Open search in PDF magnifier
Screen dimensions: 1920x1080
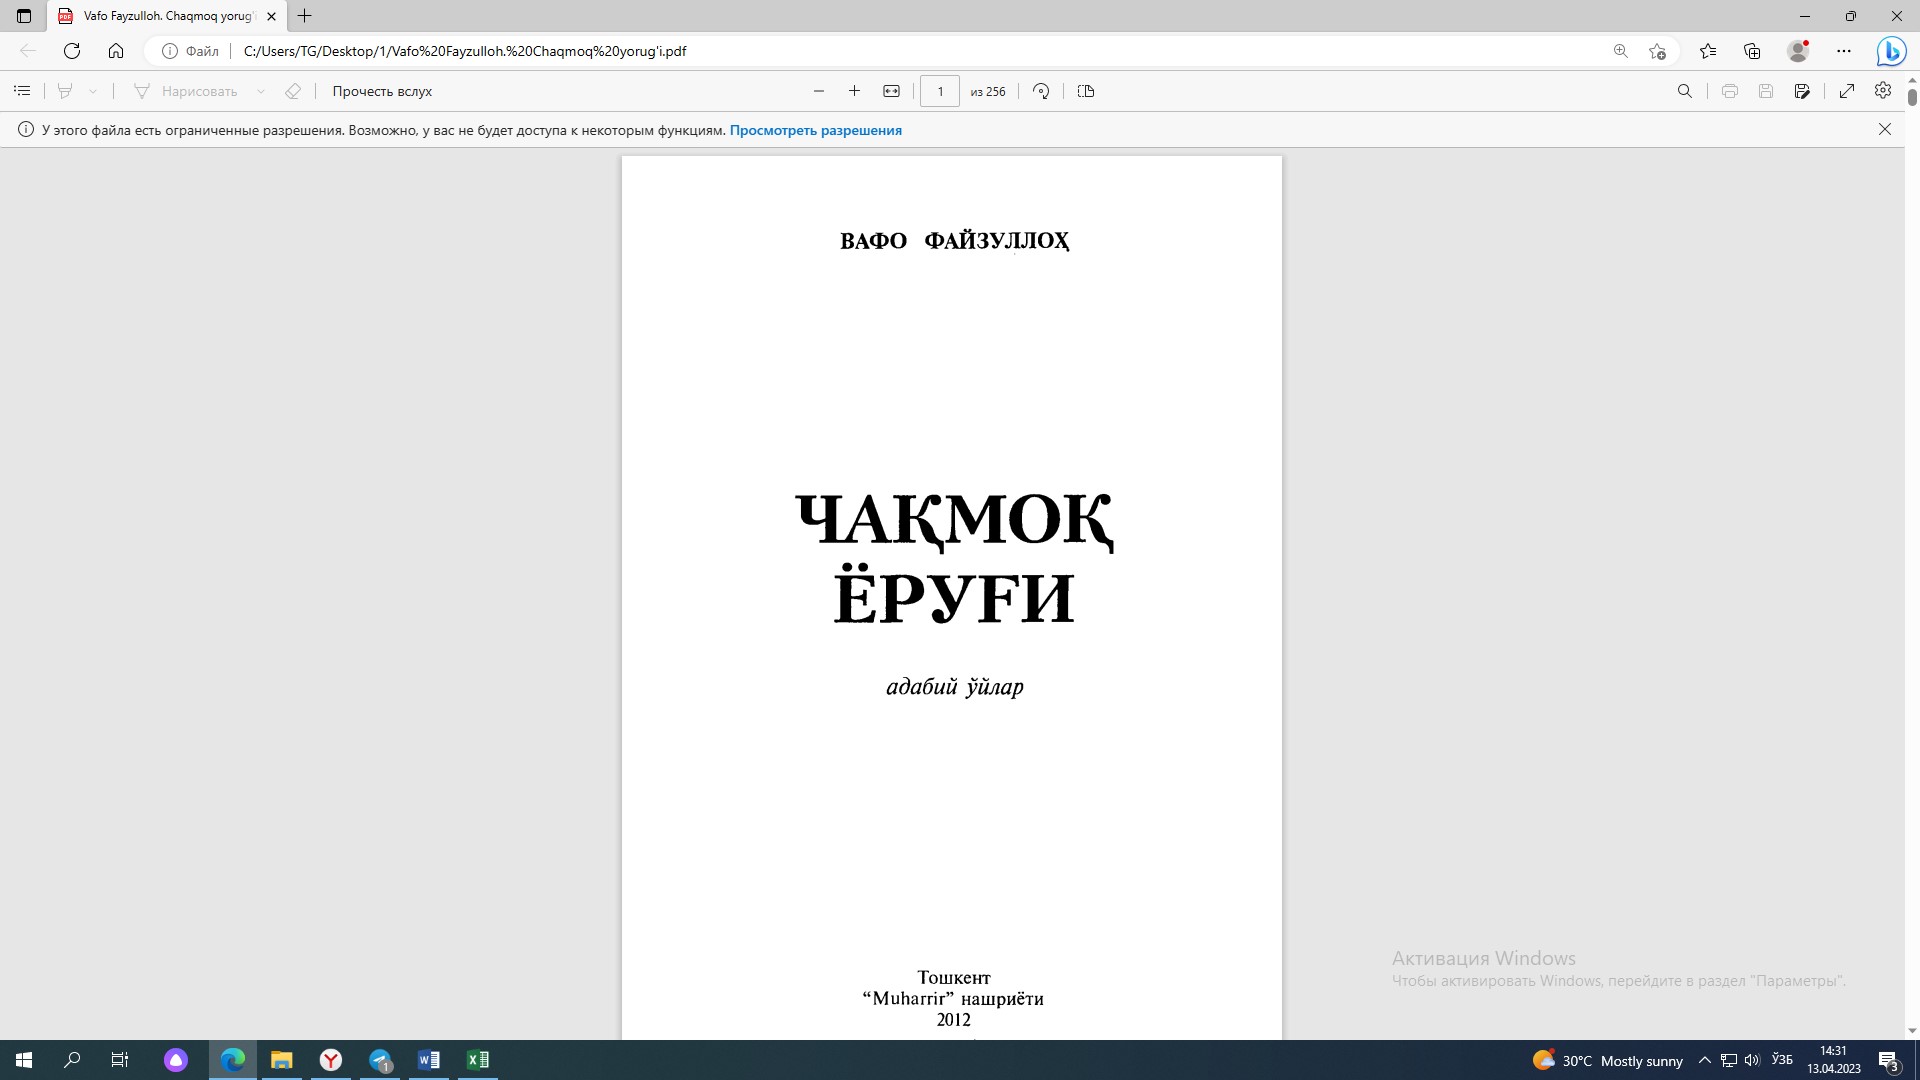tap(1684, 91)
